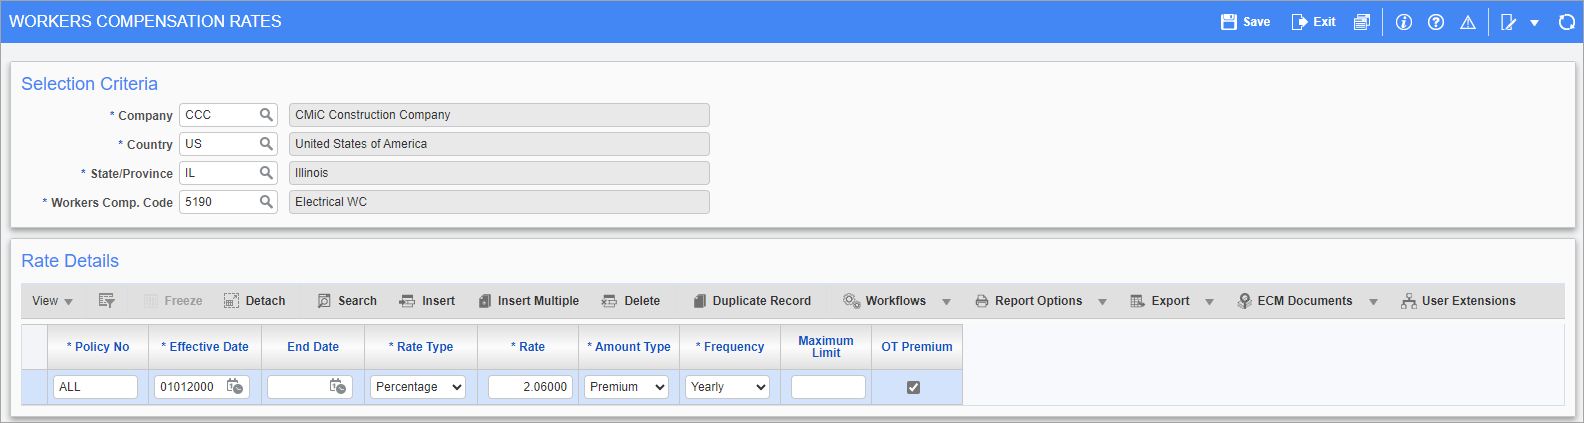Viewport: 1584px width, 423px height.
Task: Sort by Effective Date column header
Action: click(205, 347)
